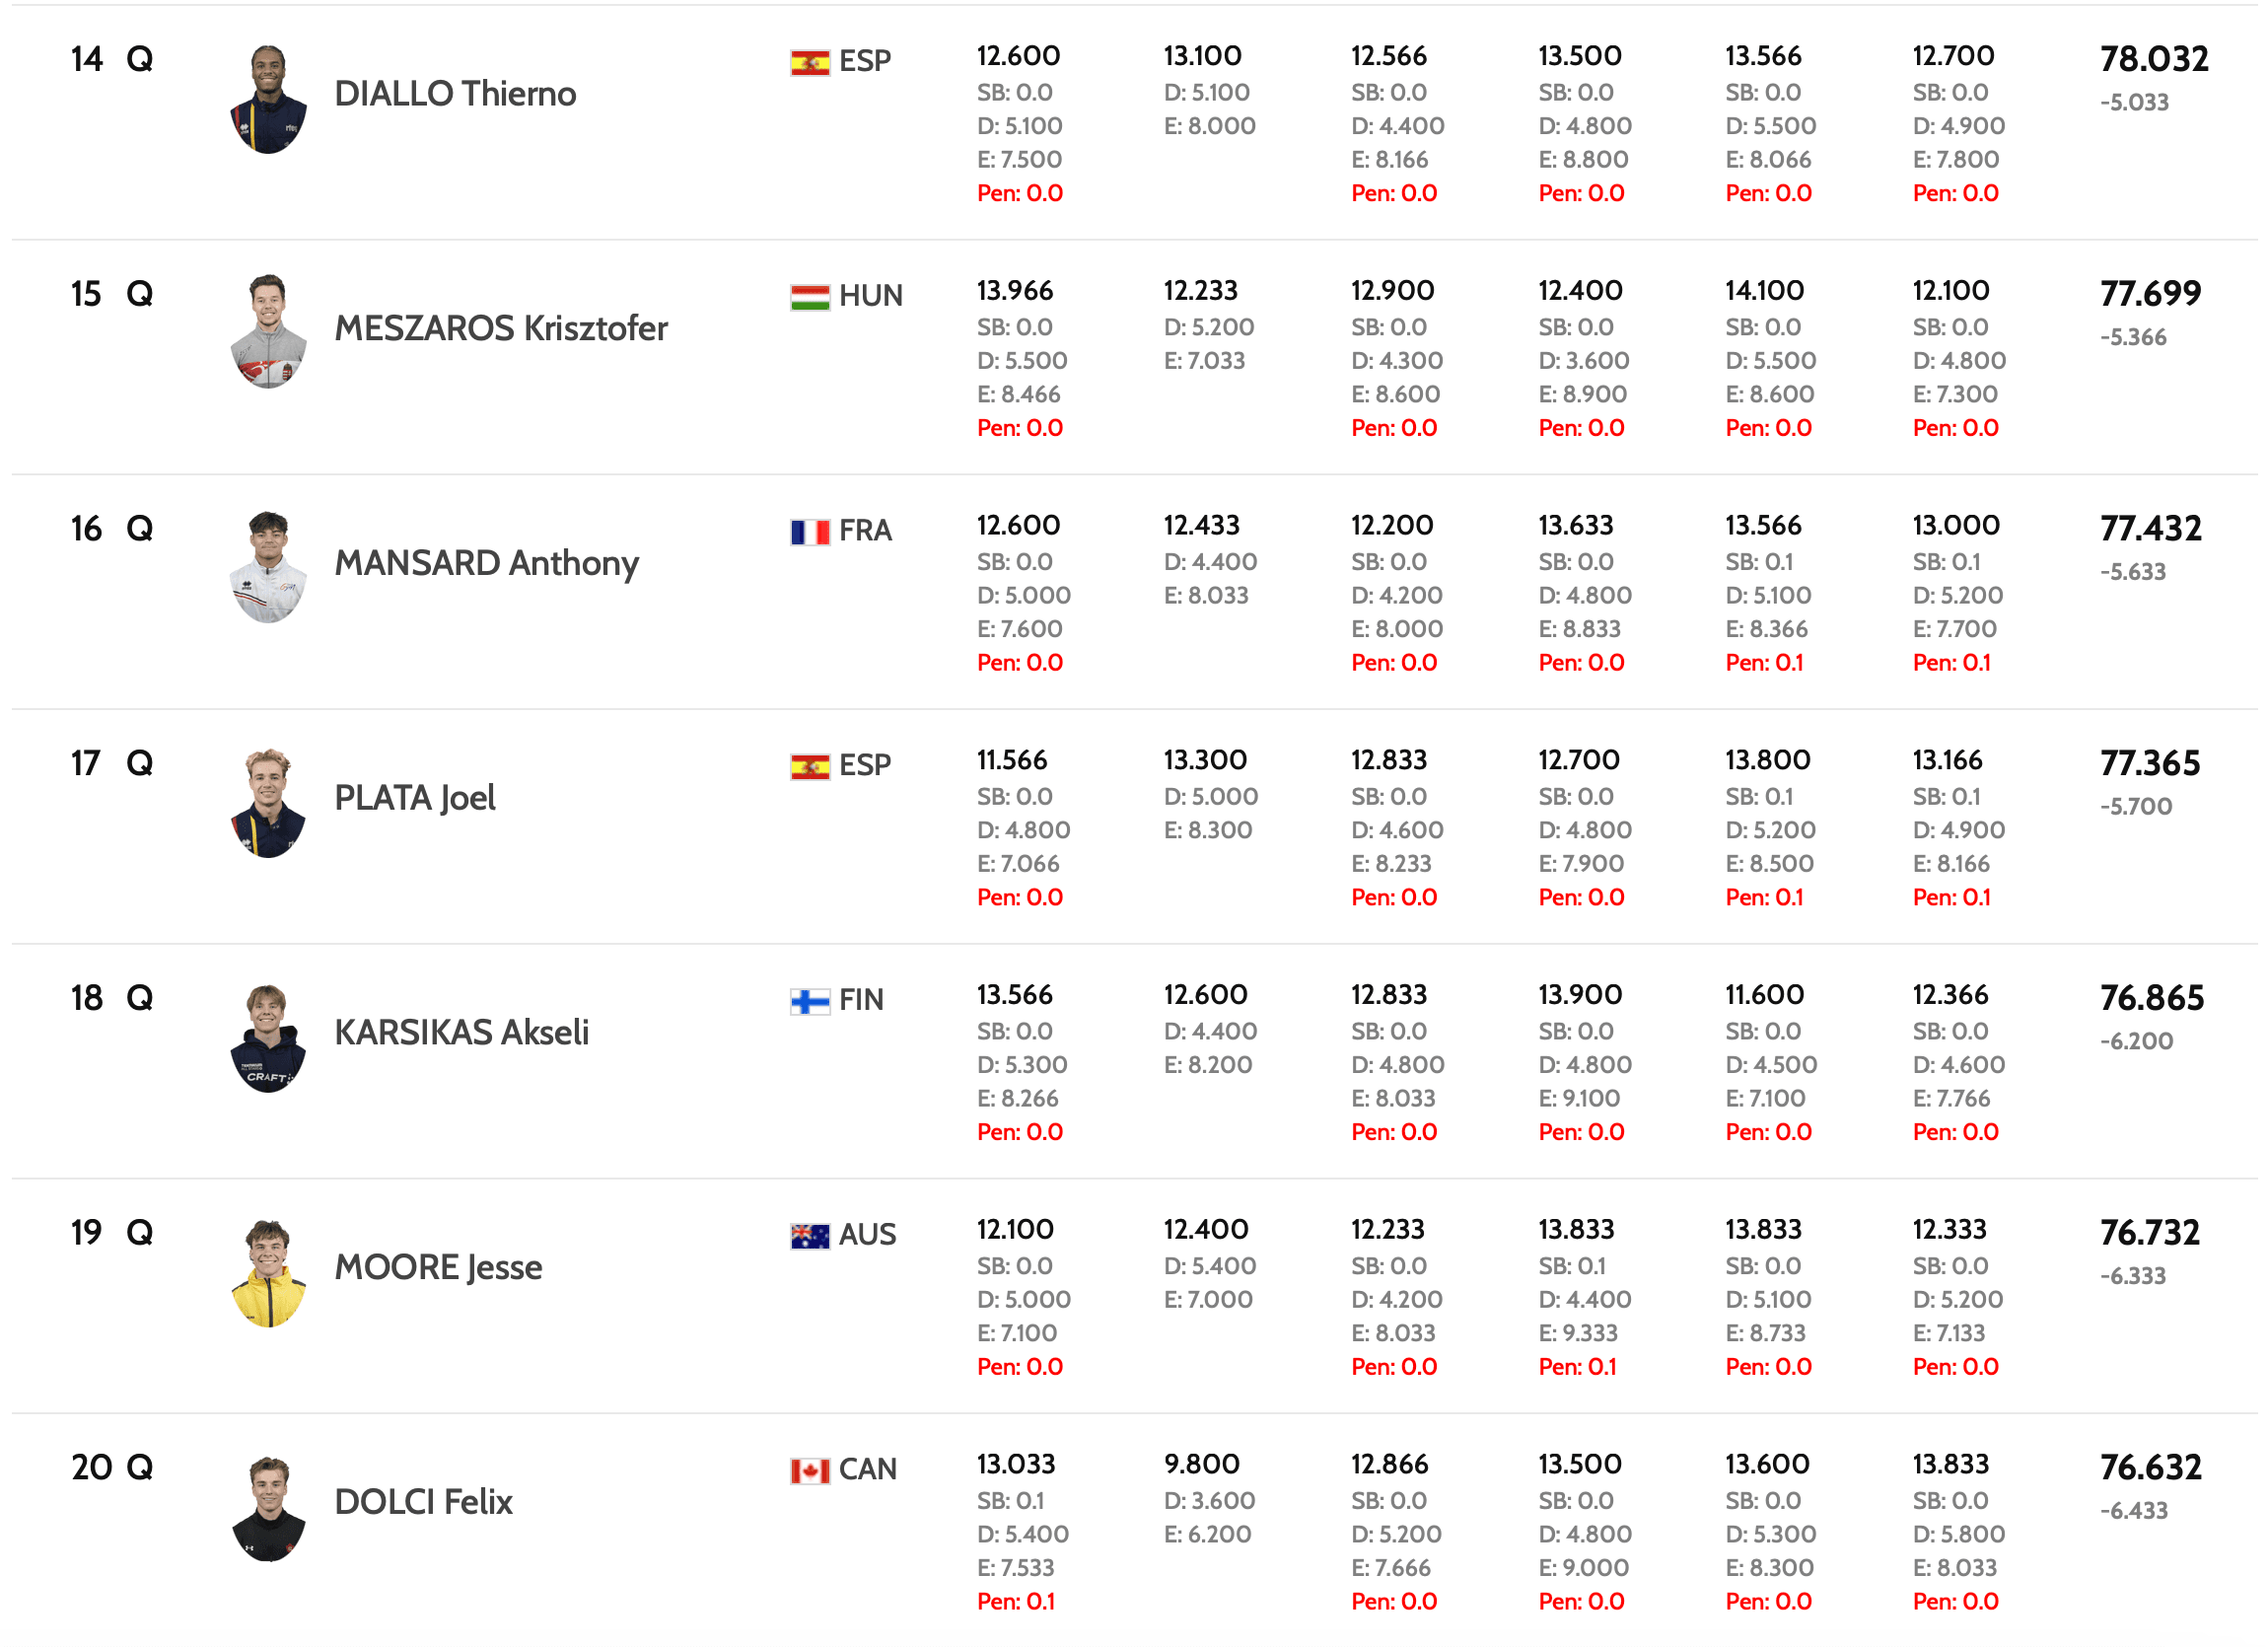Click the Australia flag icon

click(x=809, y=1236)
